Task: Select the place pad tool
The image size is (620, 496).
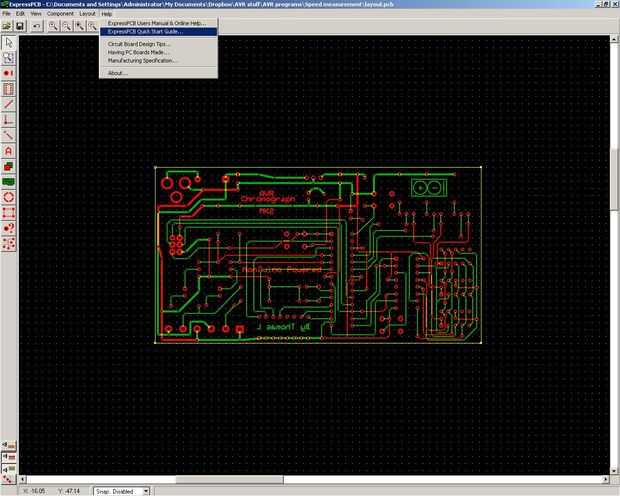Action: pyautogui.click(x=9, y=73)
